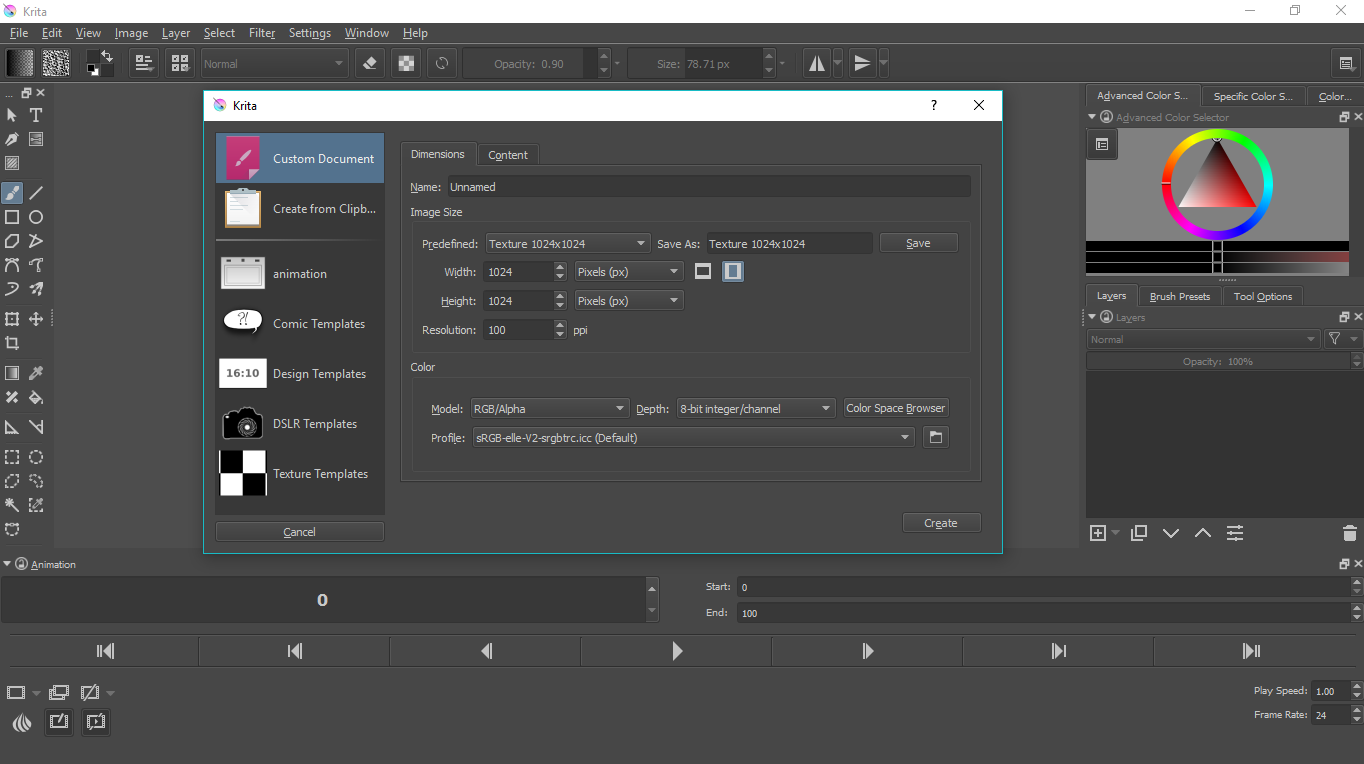The image size is (1364, 764).
Task: Switch to the Brush Presets tab
Action: [x=1180, y=296]
